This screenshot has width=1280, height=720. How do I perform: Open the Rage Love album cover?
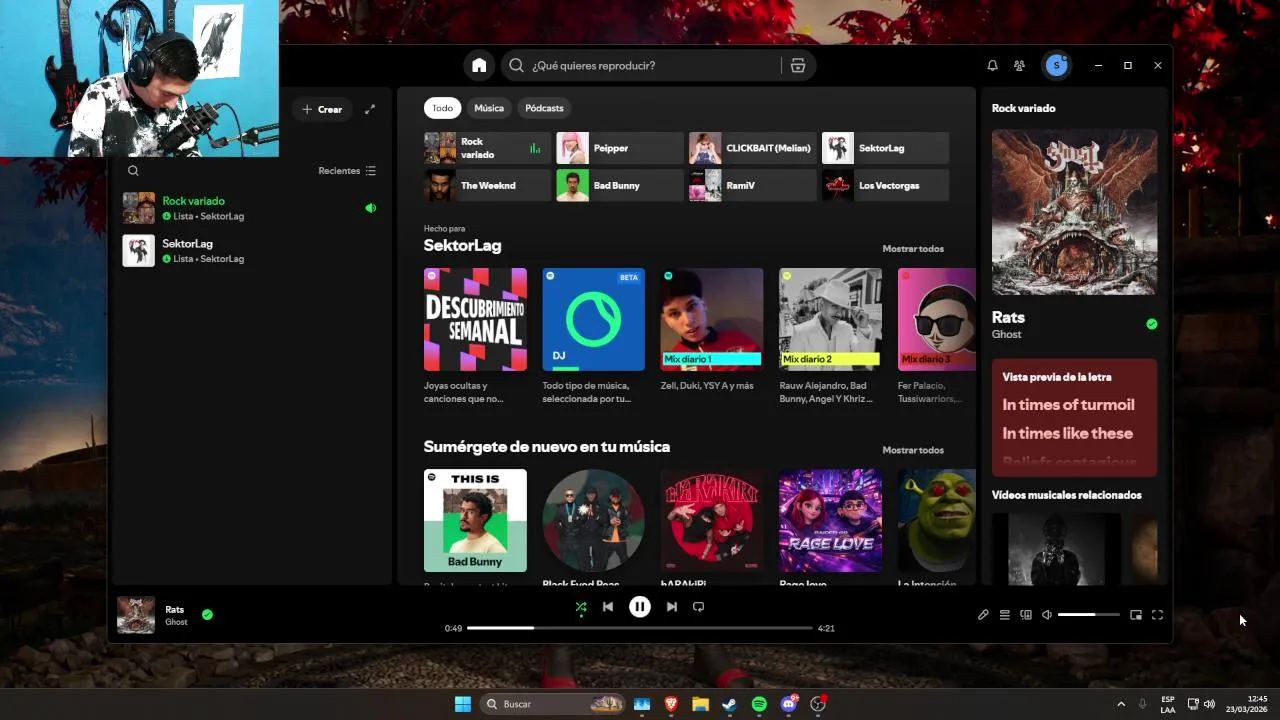tap(830, 520)
